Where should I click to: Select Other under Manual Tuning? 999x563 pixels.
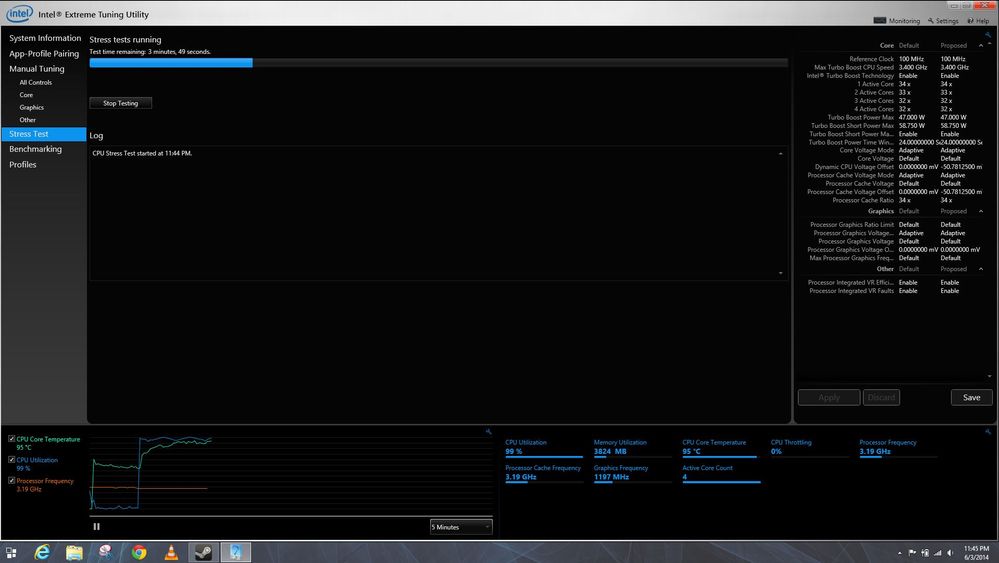[x=27, y=120]
